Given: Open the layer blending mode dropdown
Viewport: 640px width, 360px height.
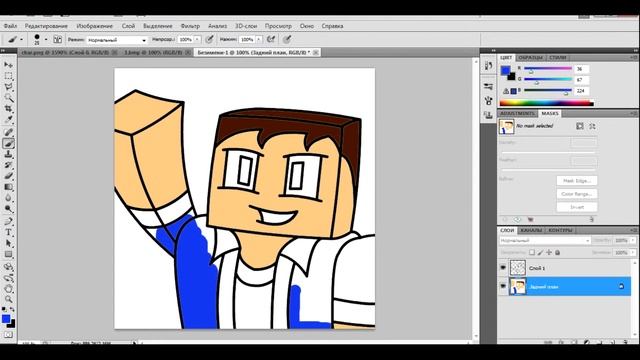Looking at the screenshot, I should tap(545, 241).
